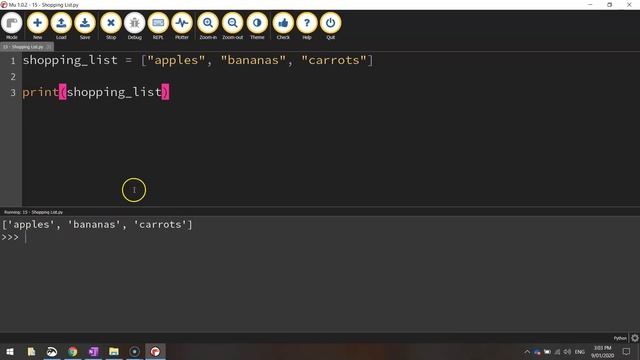Click the Zoom-out button

(x=233, y=25)
